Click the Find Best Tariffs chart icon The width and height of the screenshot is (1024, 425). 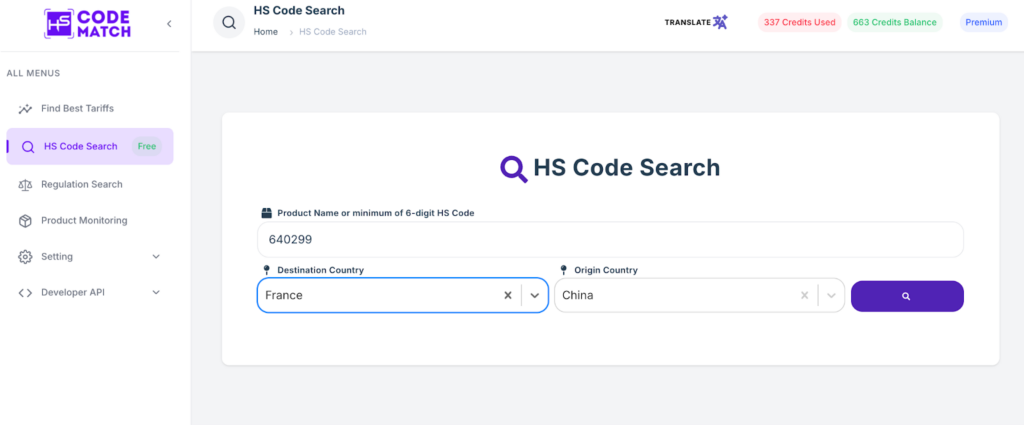[x=25, y=108]
